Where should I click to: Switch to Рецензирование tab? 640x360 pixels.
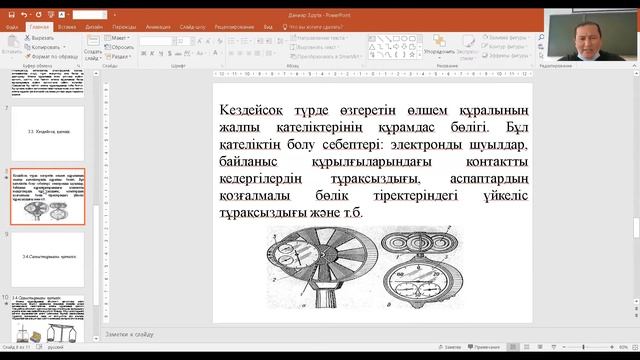[x=234, y=27]
